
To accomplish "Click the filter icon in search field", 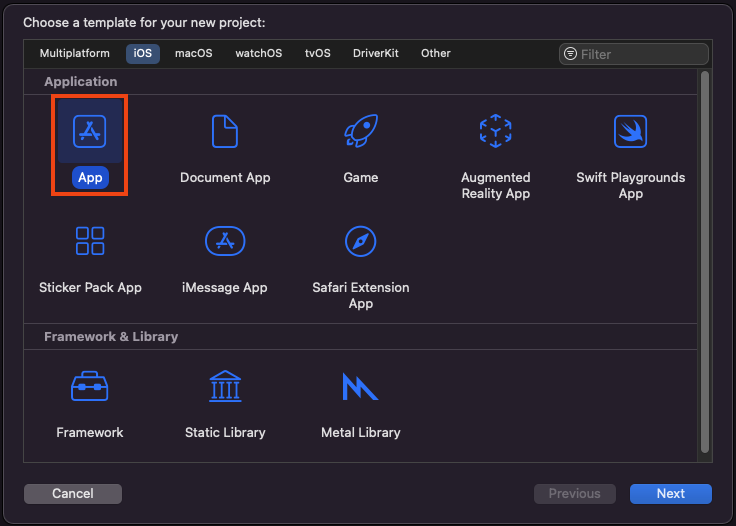I will click(570, 54).
